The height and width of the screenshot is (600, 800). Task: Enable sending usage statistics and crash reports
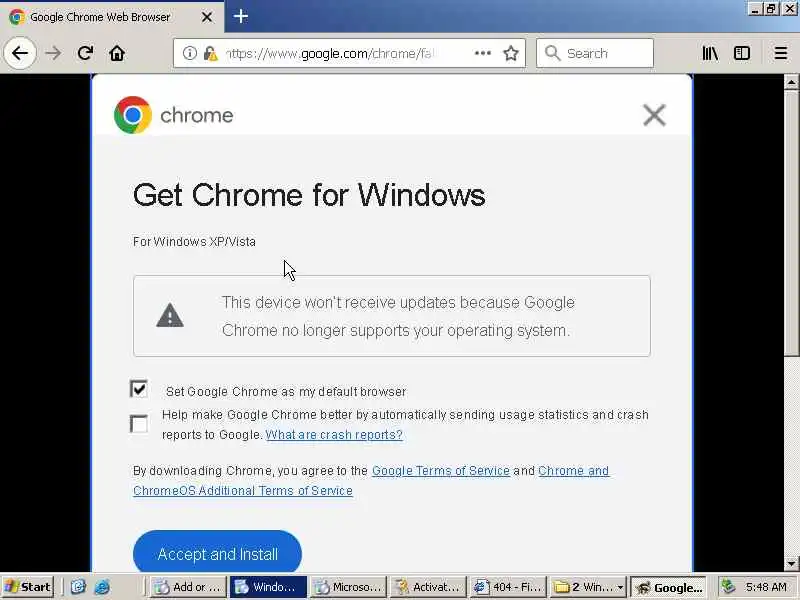point(139,423)
